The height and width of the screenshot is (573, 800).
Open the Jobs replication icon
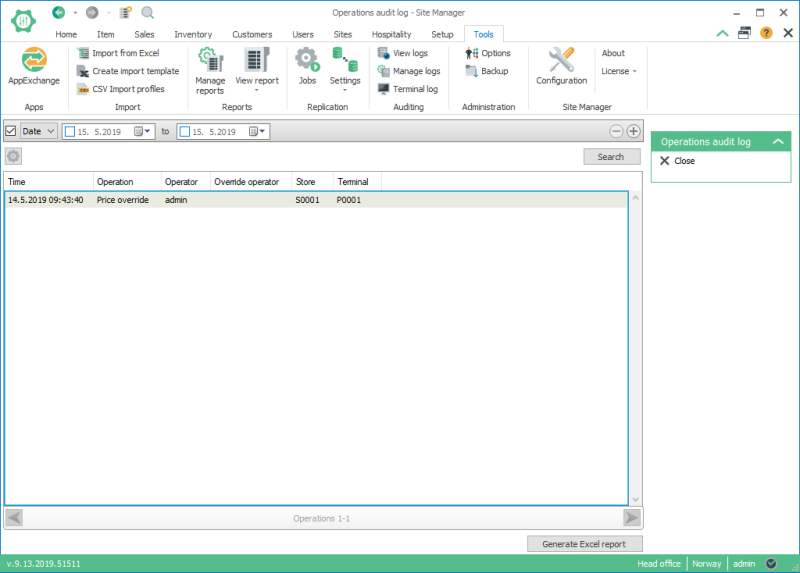307,61
